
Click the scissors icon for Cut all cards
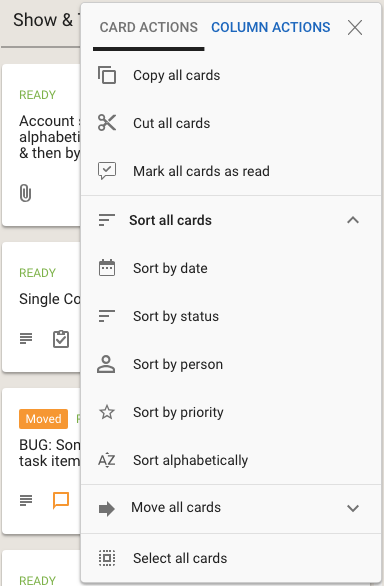point(107,123)
